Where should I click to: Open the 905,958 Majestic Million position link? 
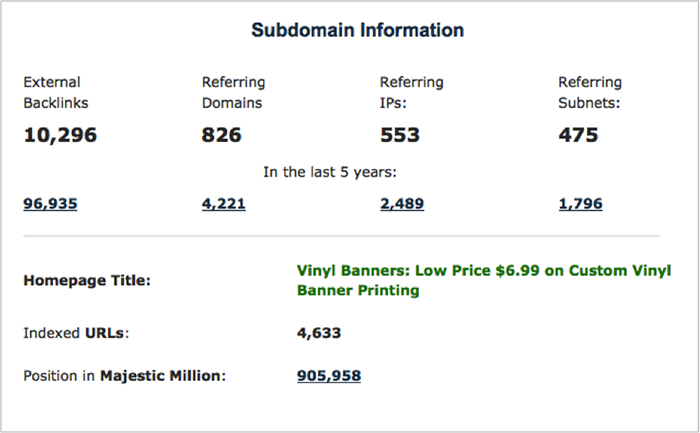(x=329, y=376)
